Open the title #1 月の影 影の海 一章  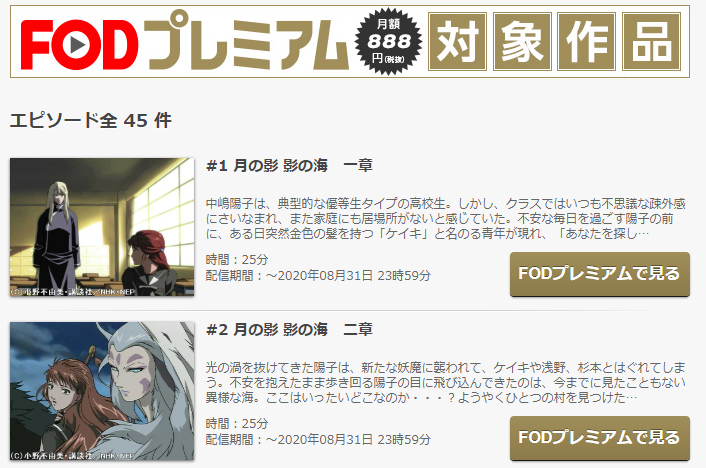tap(289, 166)
